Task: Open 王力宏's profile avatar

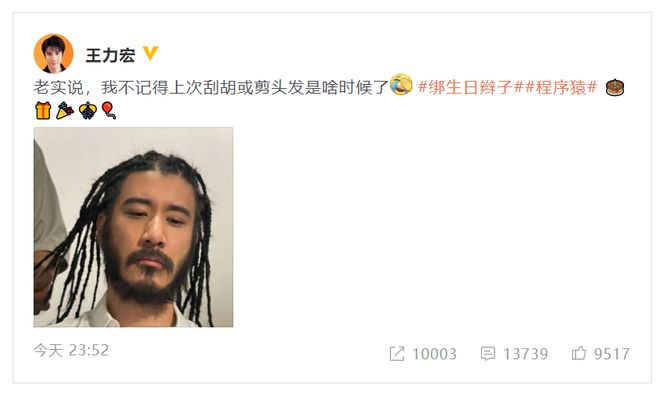Action: tap(53, 53)
